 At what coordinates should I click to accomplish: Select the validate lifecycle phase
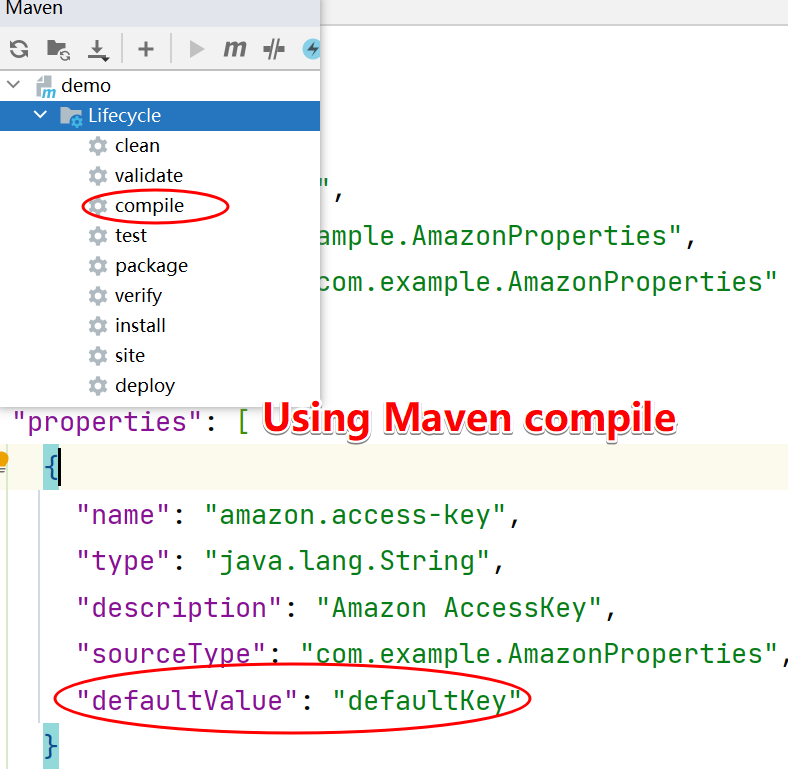(x=149, y=175)
